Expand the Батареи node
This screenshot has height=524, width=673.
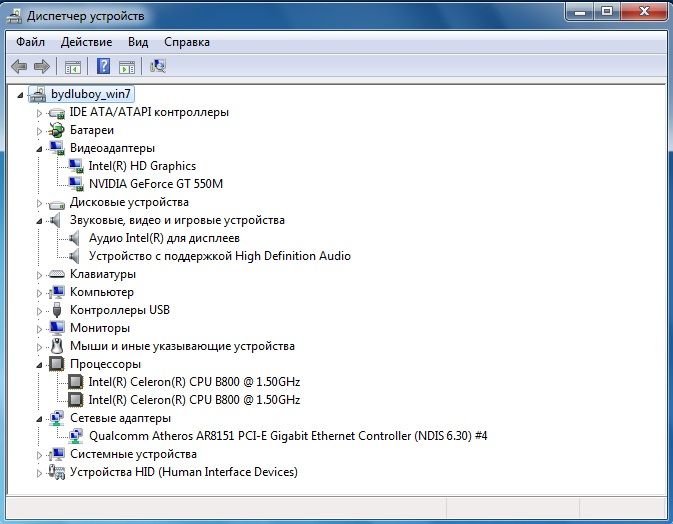tap(39, 131)
